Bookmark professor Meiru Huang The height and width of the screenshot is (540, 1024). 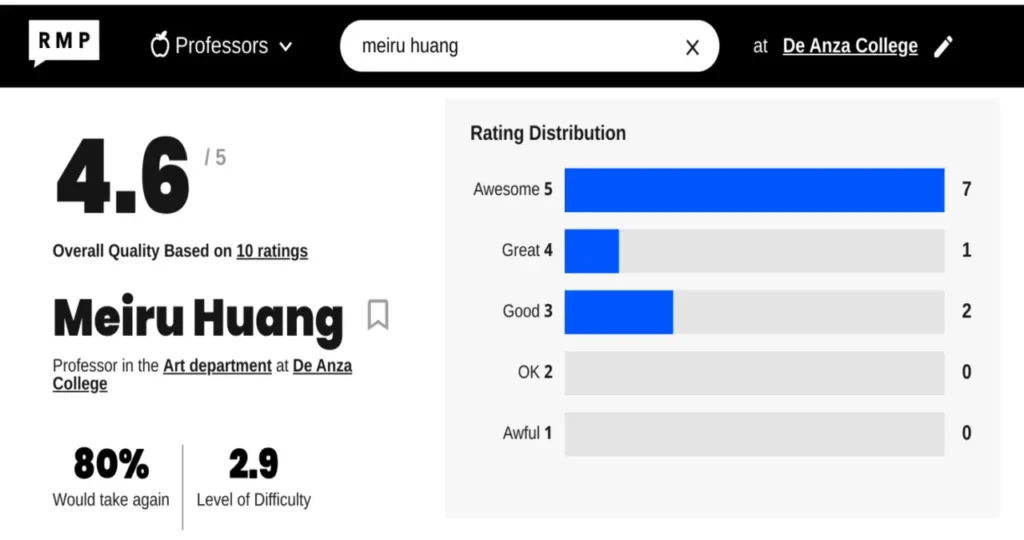click(x=377, y=315)
